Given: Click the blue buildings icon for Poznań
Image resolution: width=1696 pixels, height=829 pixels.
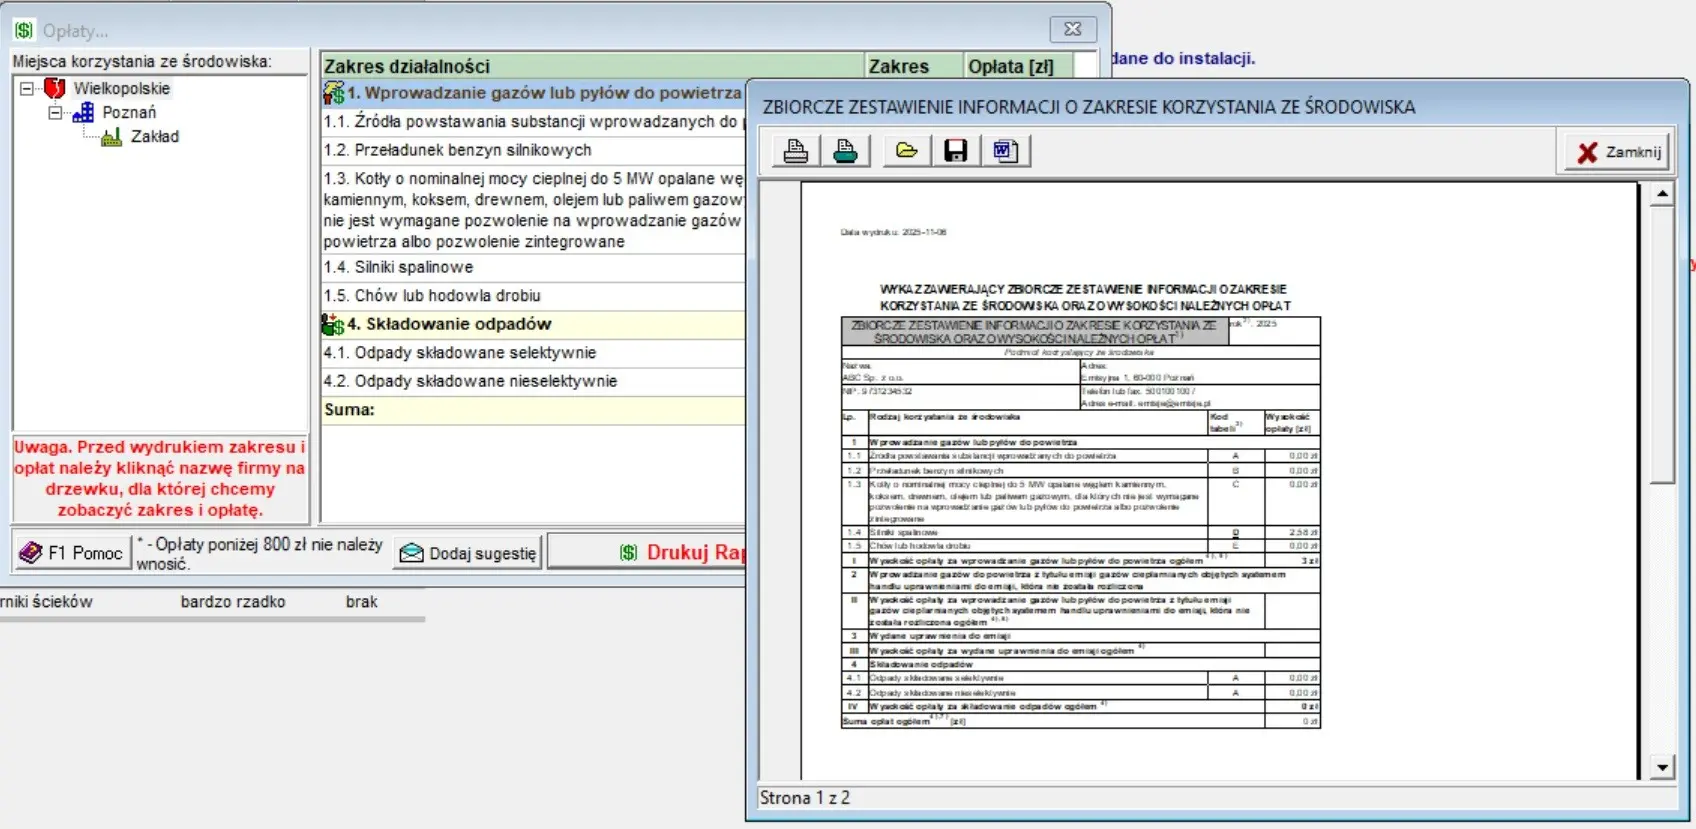Looking at the screenshot, I should click(84, 113).
